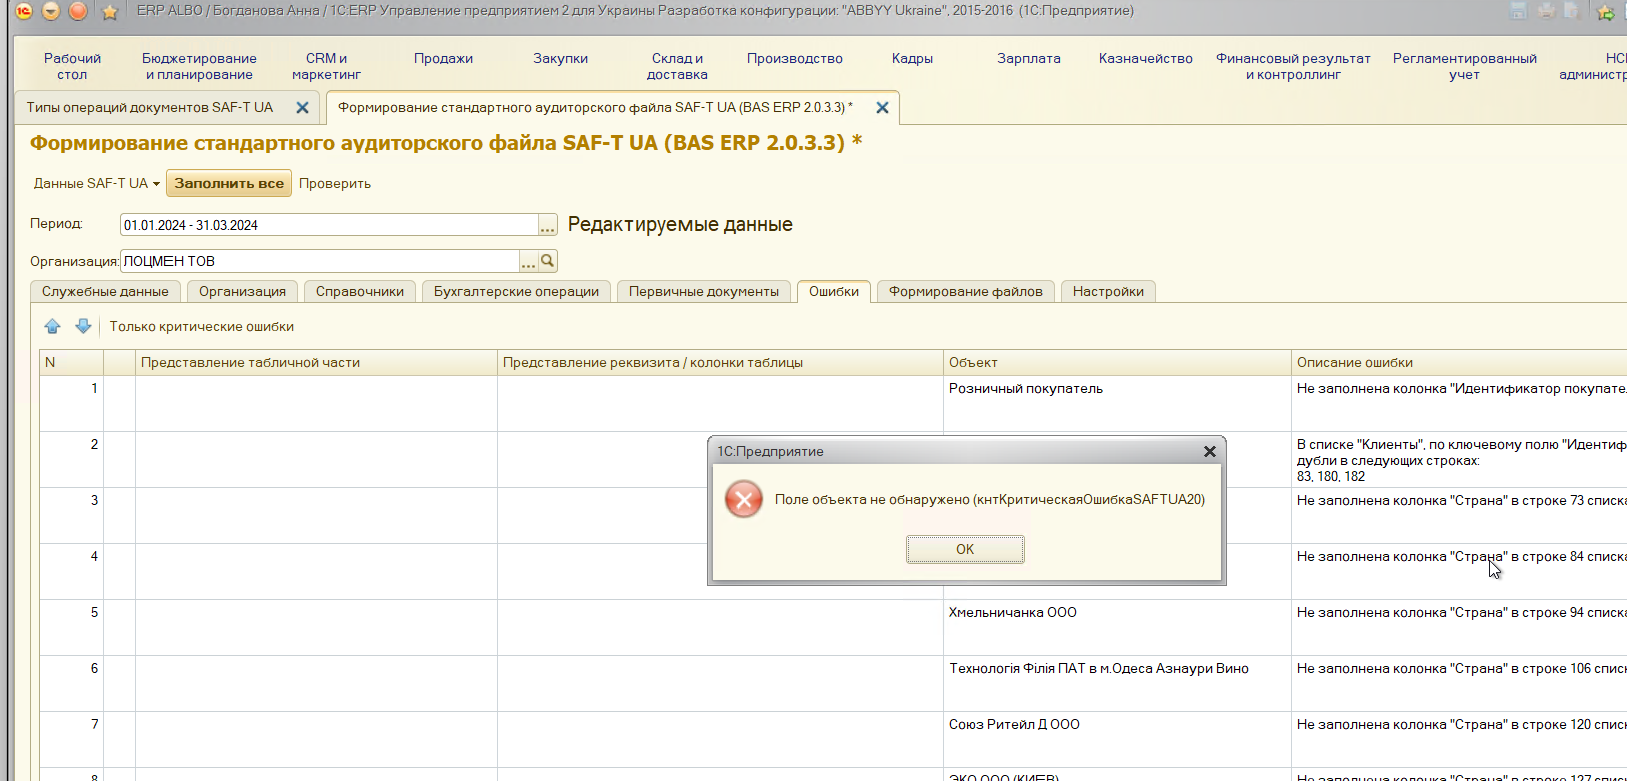1627x781 pixels.
Task: Select error description mentioning строке 106
Action: [x=1459, y=683]
